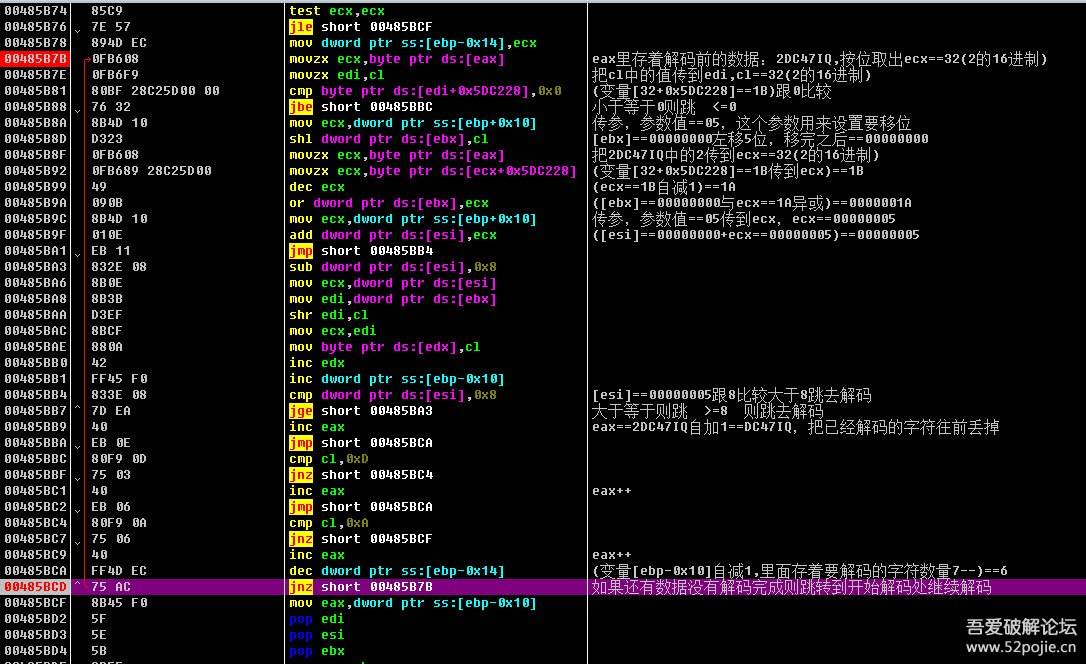Select 'or dword ptr ds:[ebx],ecx' instruction

(x=389, y=203)
